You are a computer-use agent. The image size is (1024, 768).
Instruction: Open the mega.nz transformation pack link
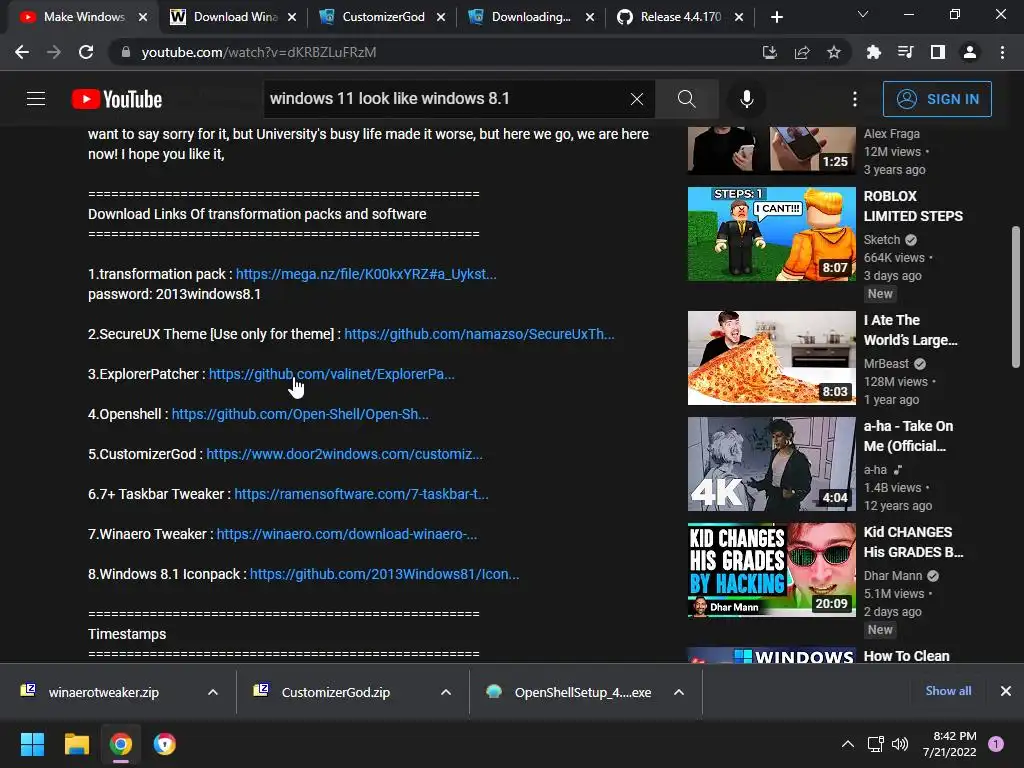tap(366, 274)
